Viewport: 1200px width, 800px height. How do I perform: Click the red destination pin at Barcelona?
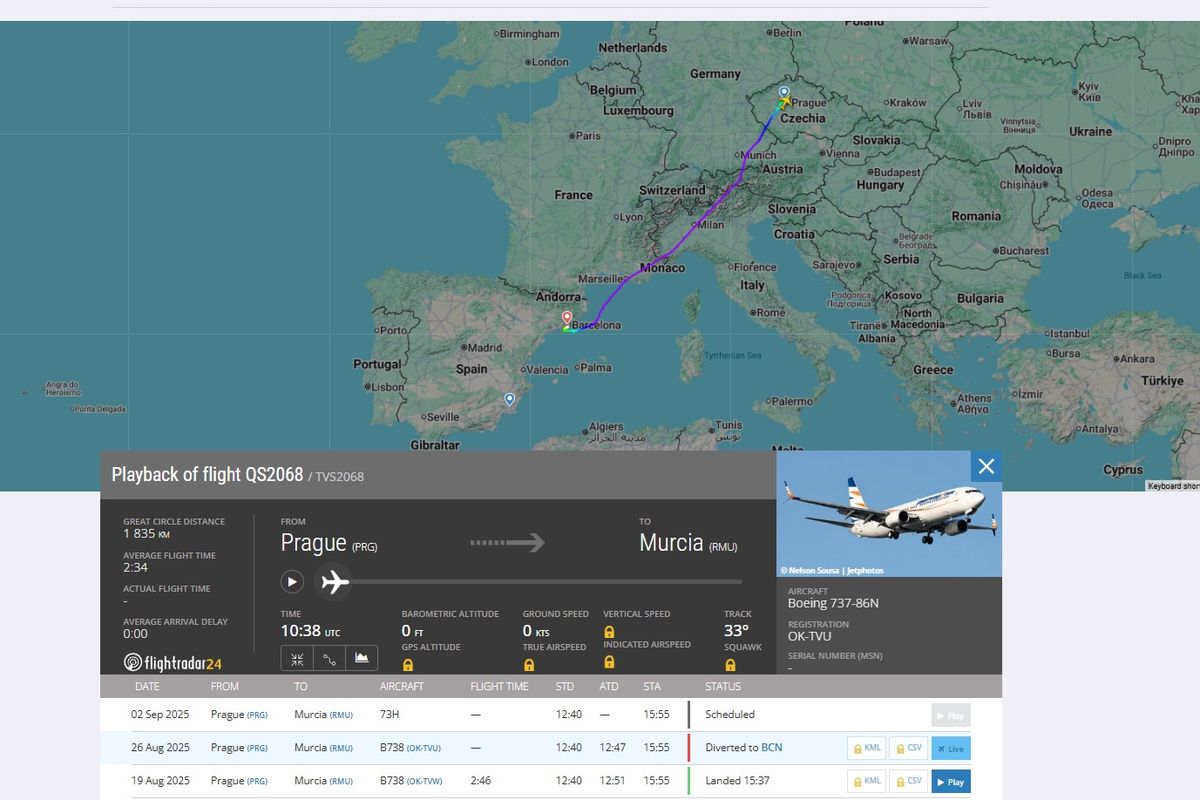point(567,320)
